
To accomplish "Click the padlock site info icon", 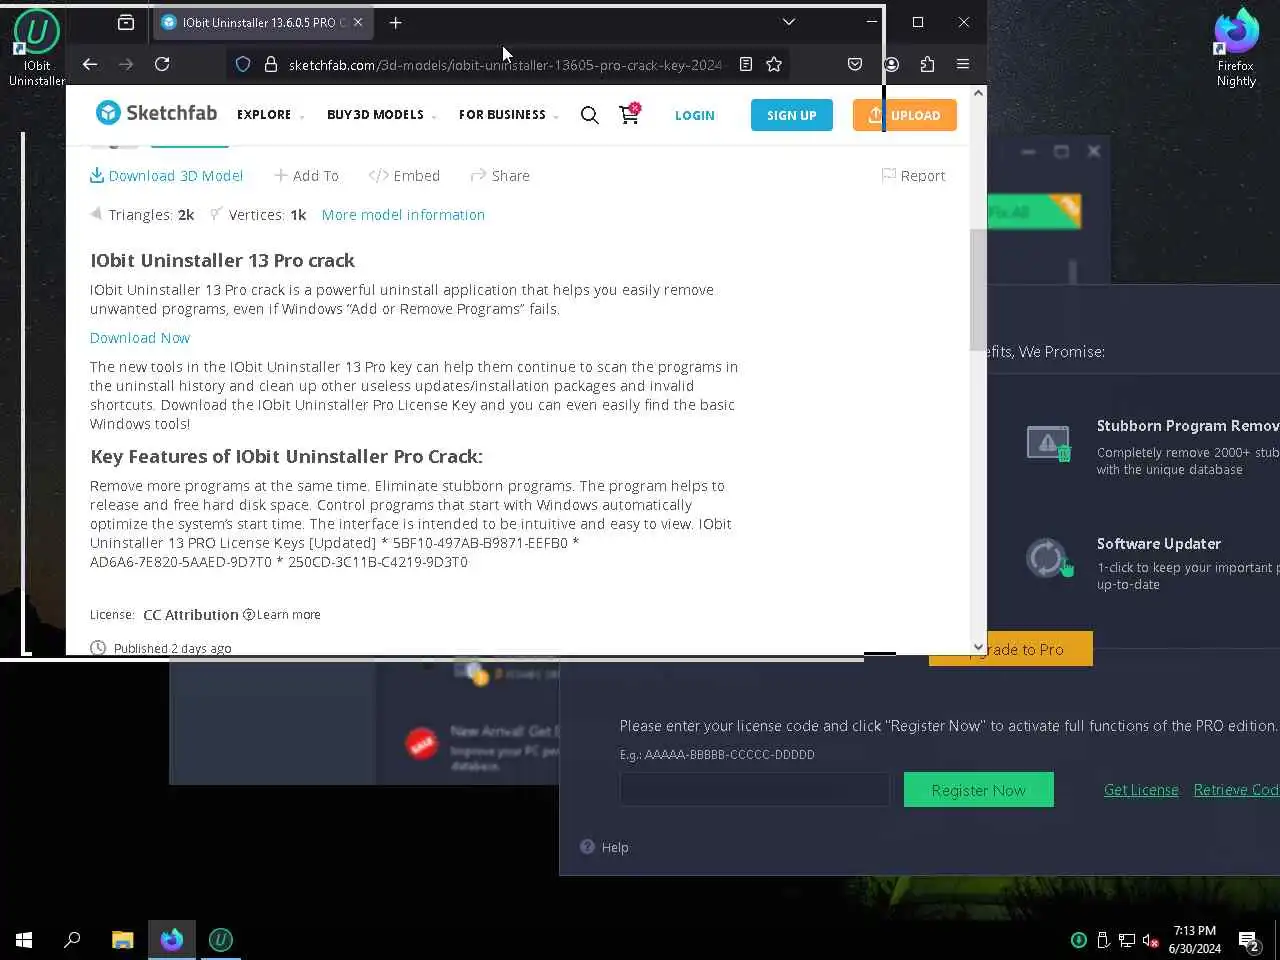I will (x=270, y=64).
